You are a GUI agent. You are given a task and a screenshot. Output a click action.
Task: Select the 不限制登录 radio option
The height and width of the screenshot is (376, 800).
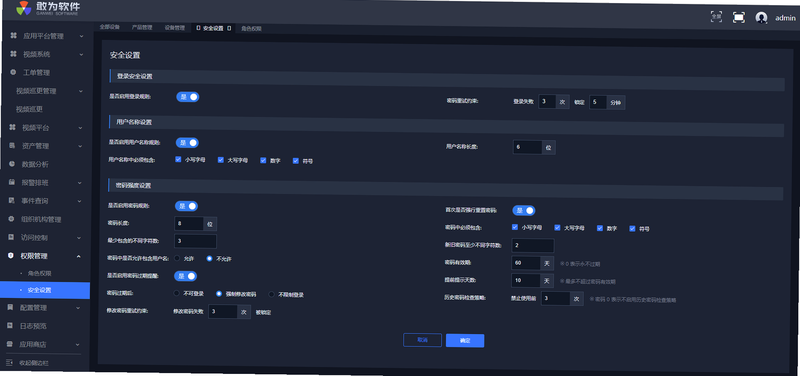pos(271,294)
